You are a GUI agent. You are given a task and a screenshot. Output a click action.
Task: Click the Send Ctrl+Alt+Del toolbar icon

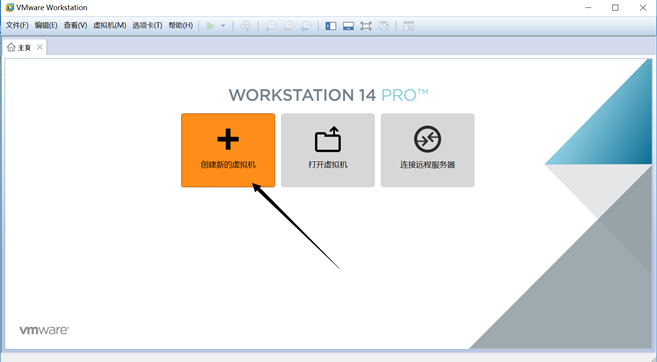[246, 26]
